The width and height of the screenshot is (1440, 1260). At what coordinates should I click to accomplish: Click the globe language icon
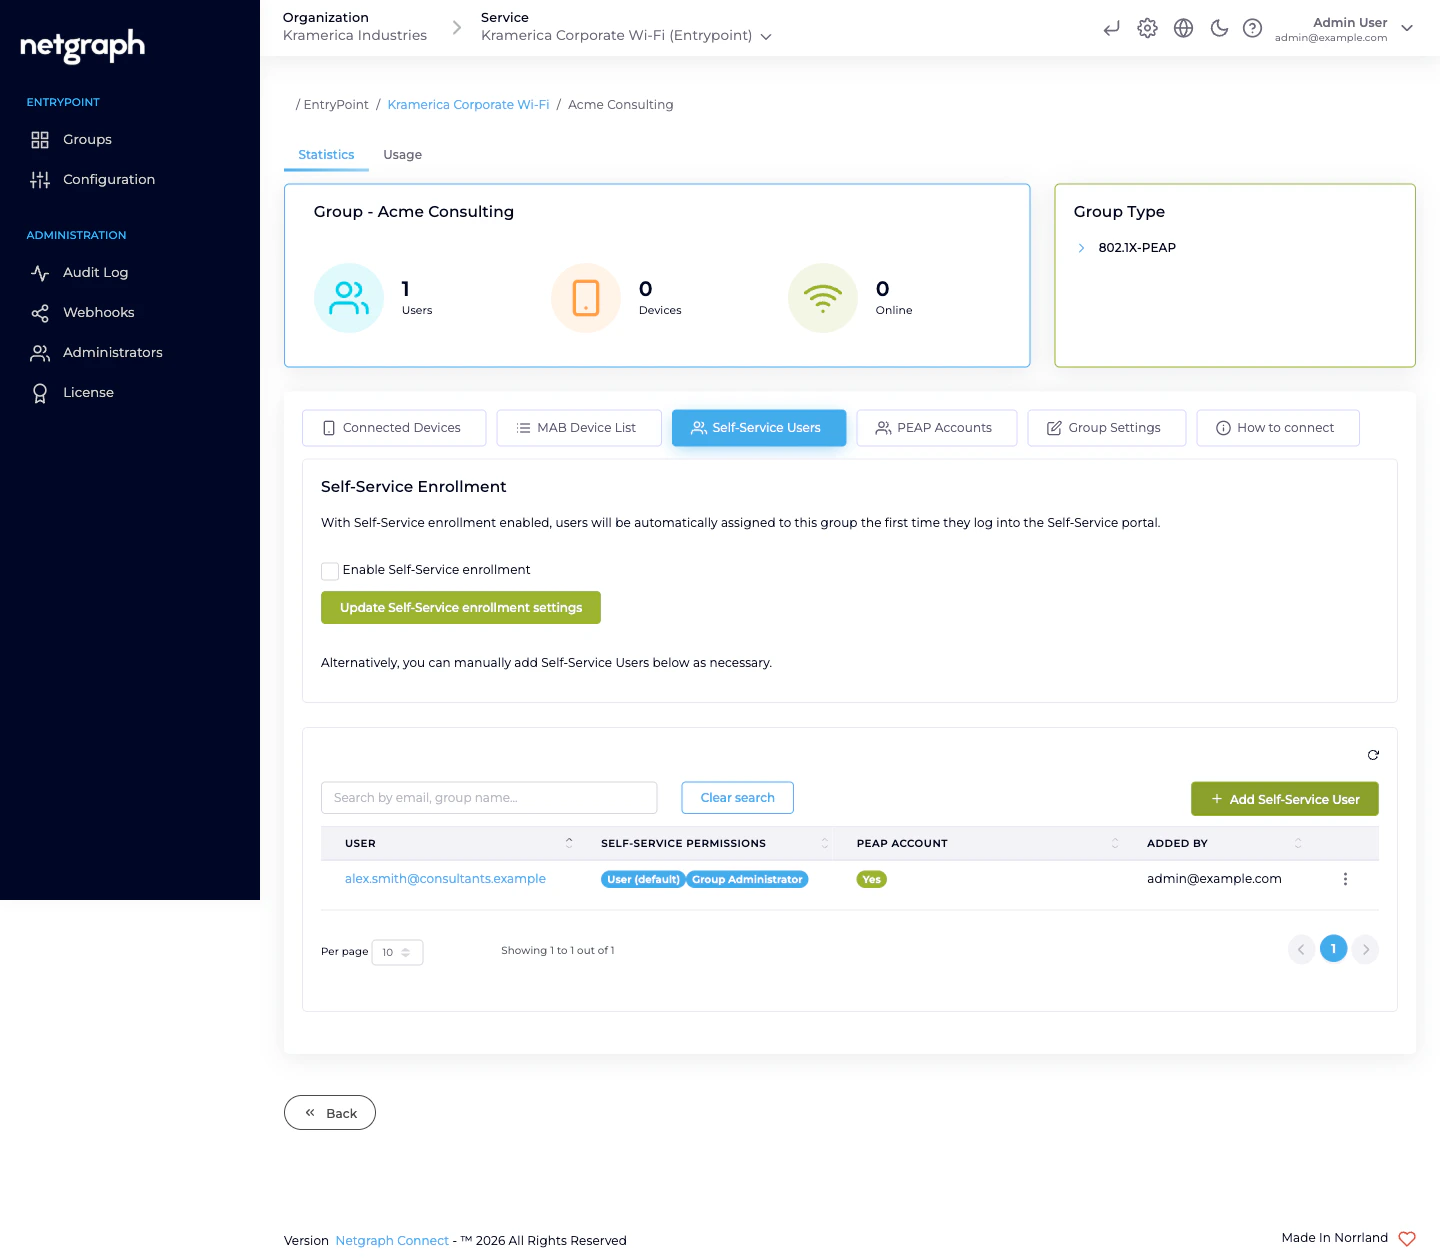1183,28
